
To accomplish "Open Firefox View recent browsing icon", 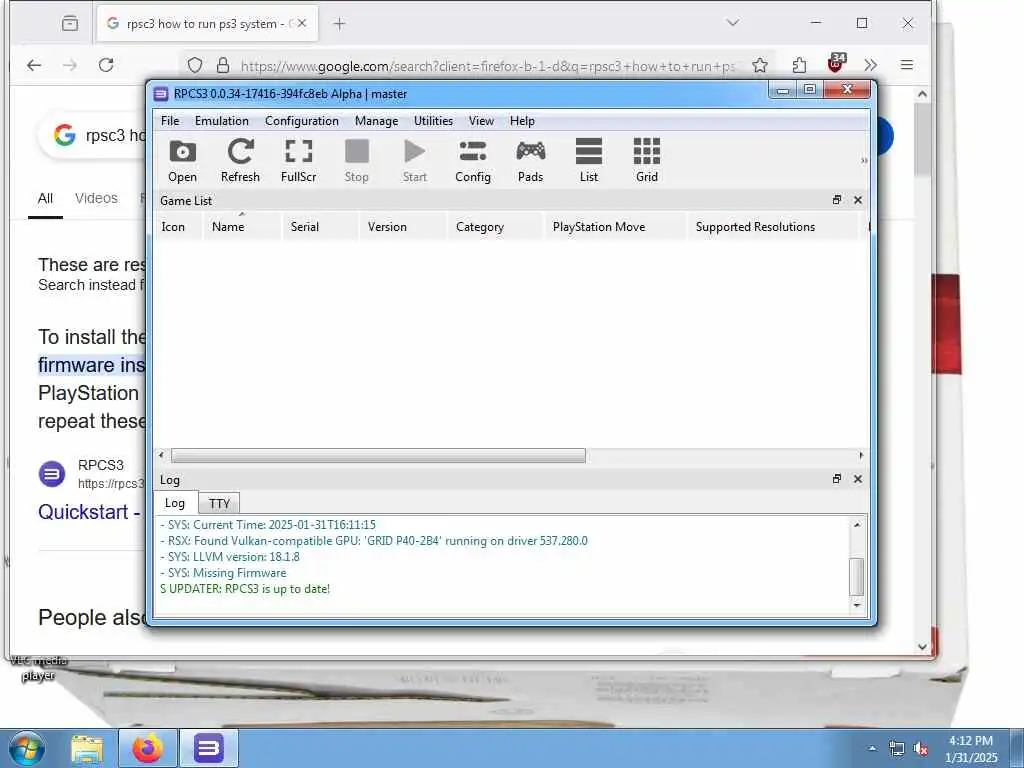I will 70,24.
